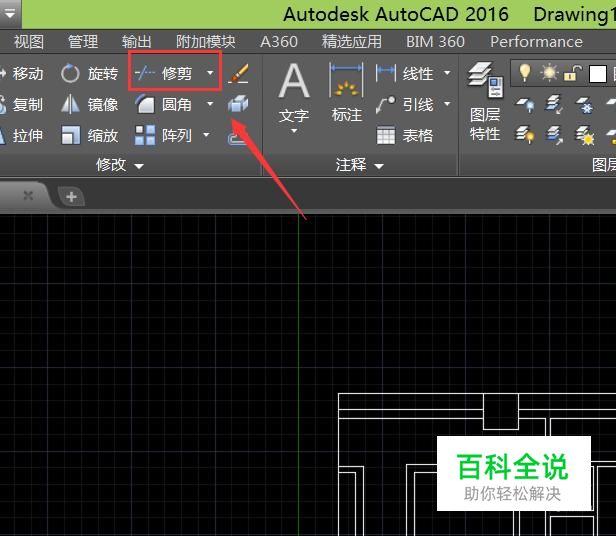Image resolution: width=616 pixels, height=536 pixels.
Task: Click the Offset tool icon
Action: [x=236, y=138]
